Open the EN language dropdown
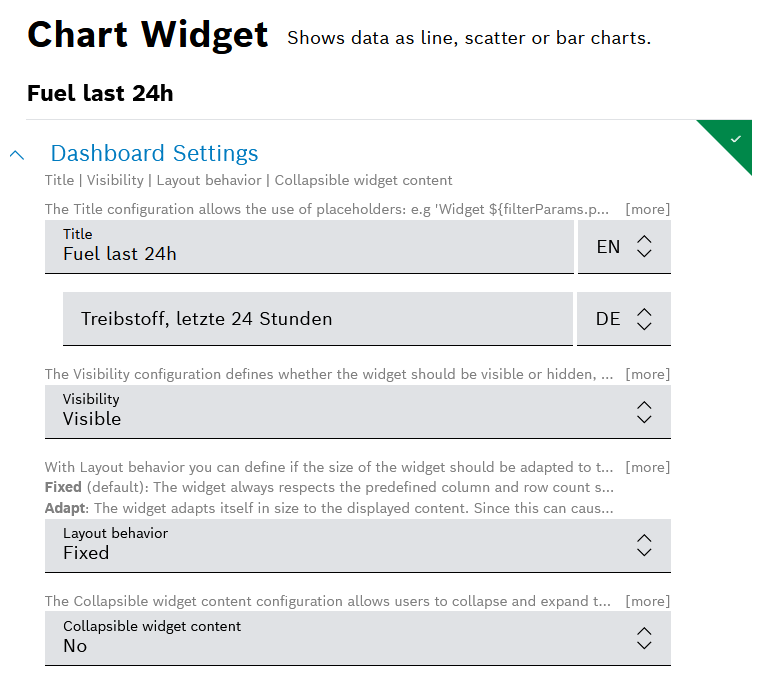 pos(623,246)
